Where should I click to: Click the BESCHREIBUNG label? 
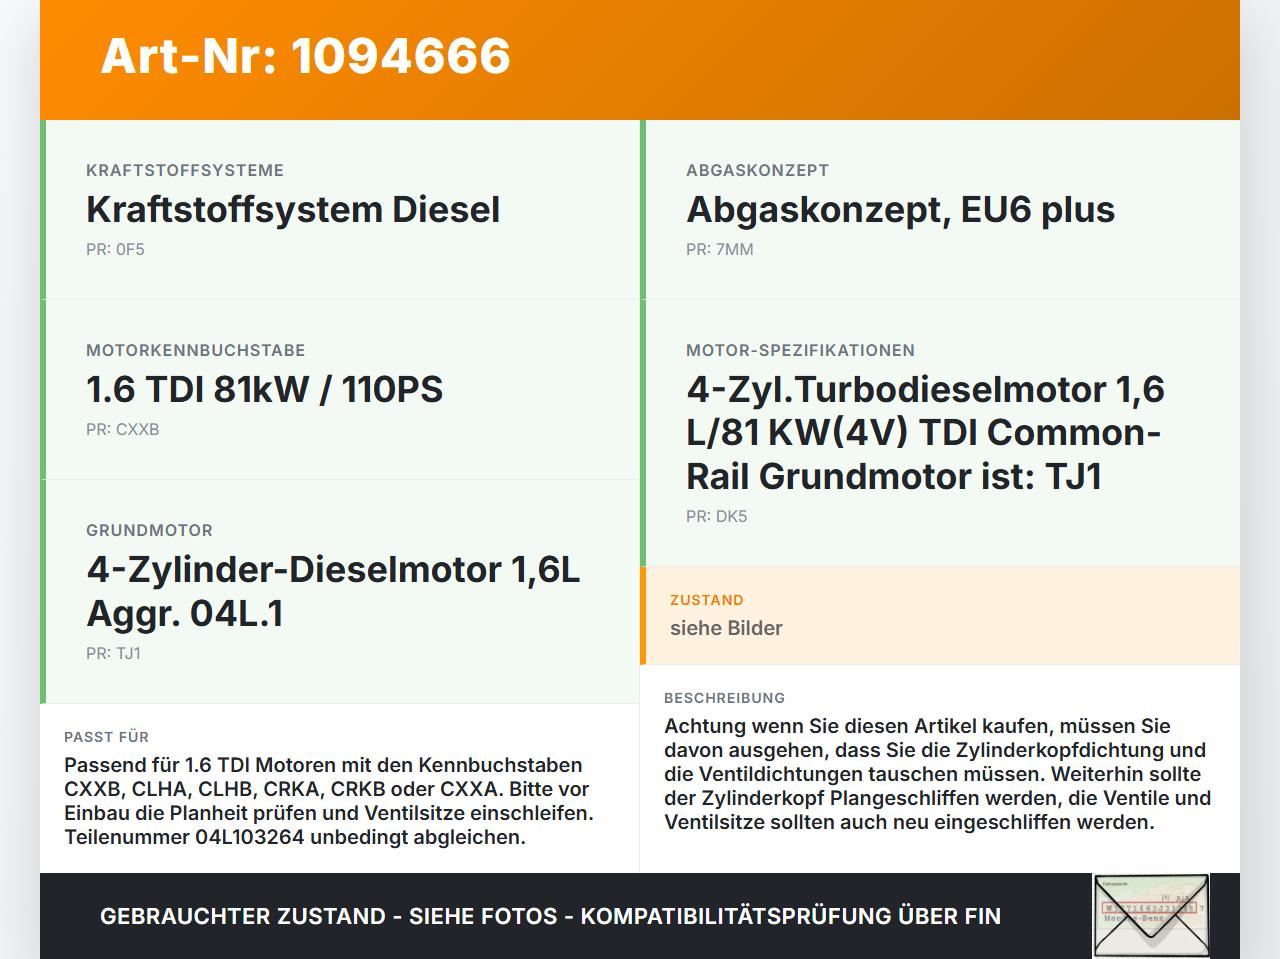coord(725,698)
